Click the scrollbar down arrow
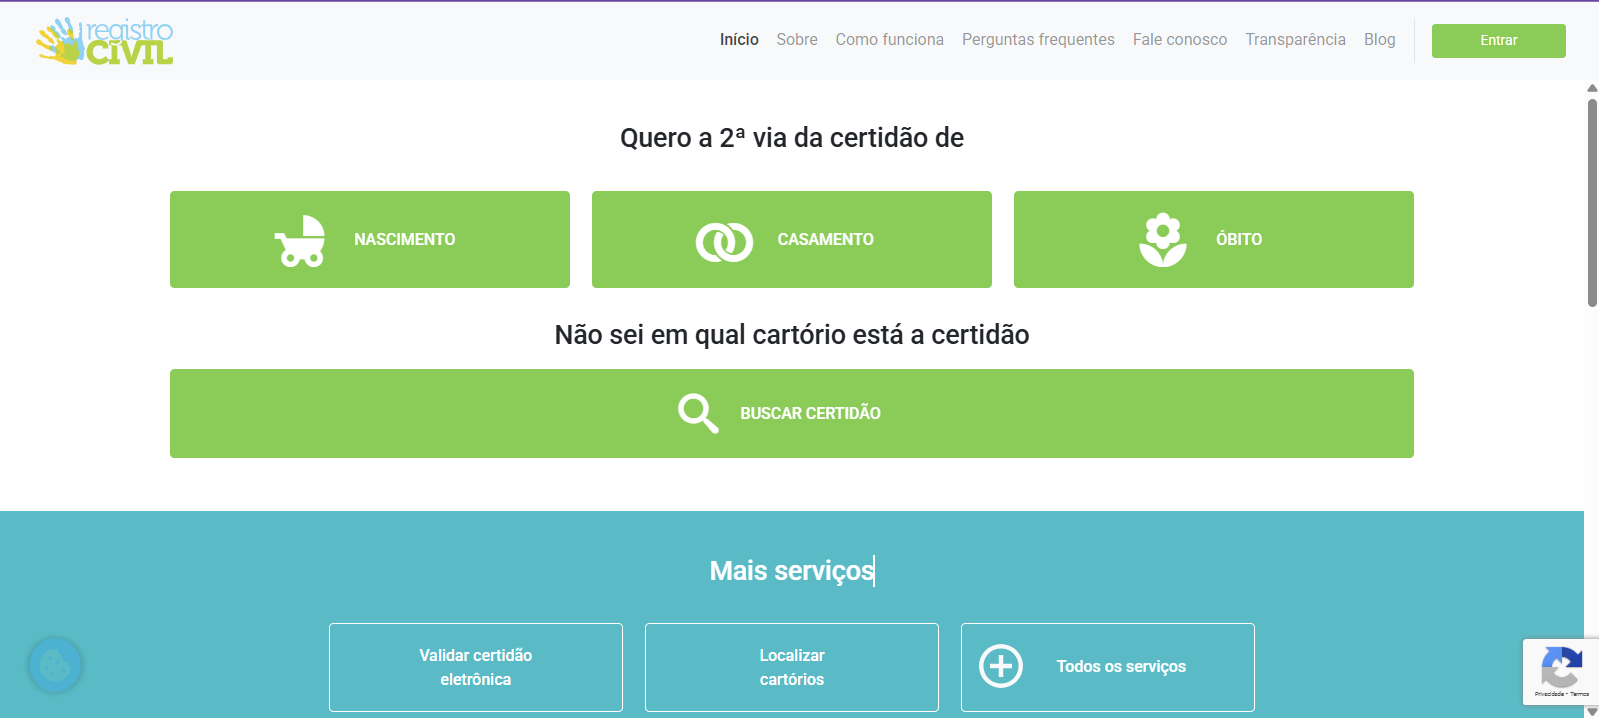This screenshot has width=1599, height=718. (x=1592, y=712)
